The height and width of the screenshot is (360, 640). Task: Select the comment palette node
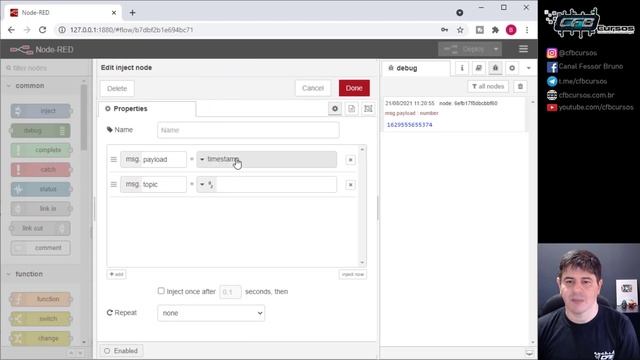pos(41,248)
